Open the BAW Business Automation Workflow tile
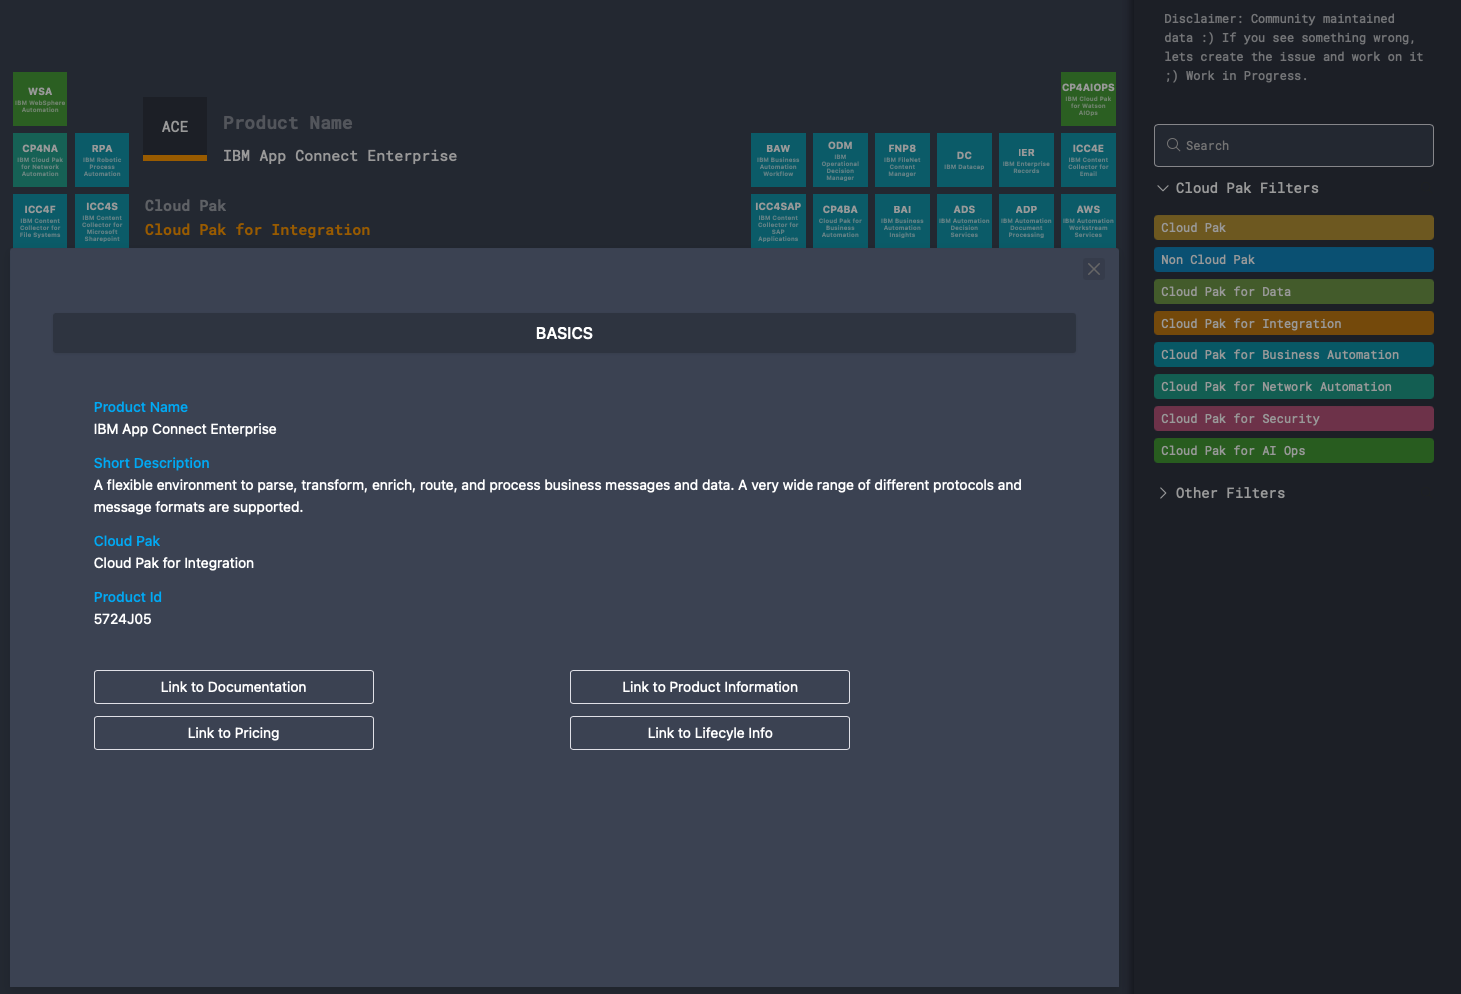This screenshot has width=1461, height=994. tap(778, 160)
